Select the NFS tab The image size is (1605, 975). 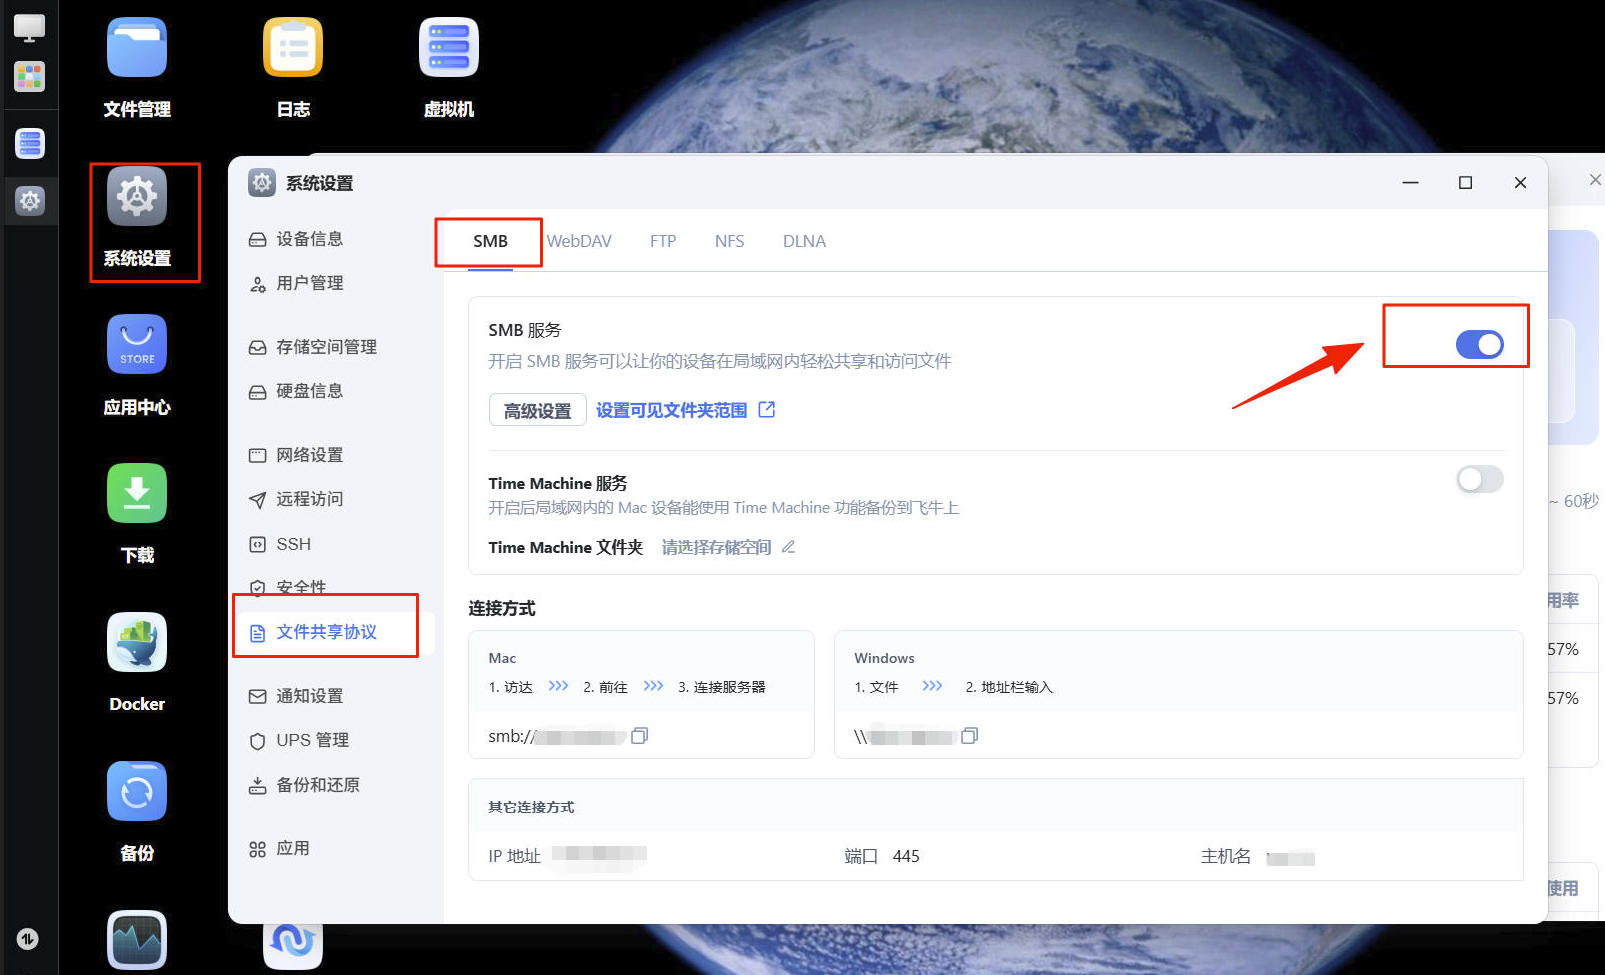click(729, 241)
